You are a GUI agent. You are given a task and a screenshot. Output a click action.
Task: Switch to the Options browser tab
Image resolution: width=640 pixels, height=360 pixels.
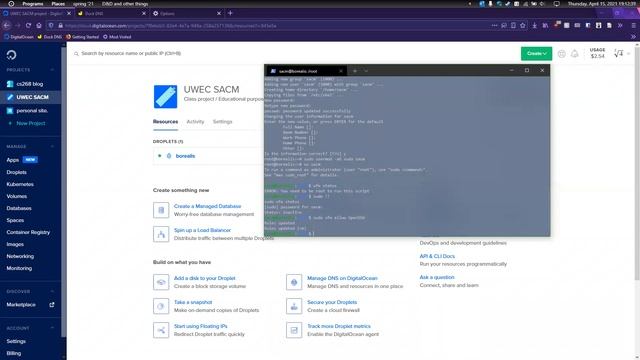(x=186, y=13)
